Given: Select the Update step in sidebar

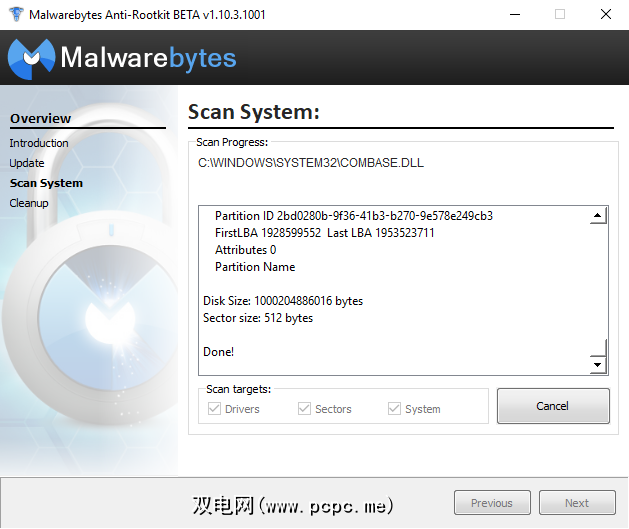Looking at the screenshot, I should tap(27, 163).
